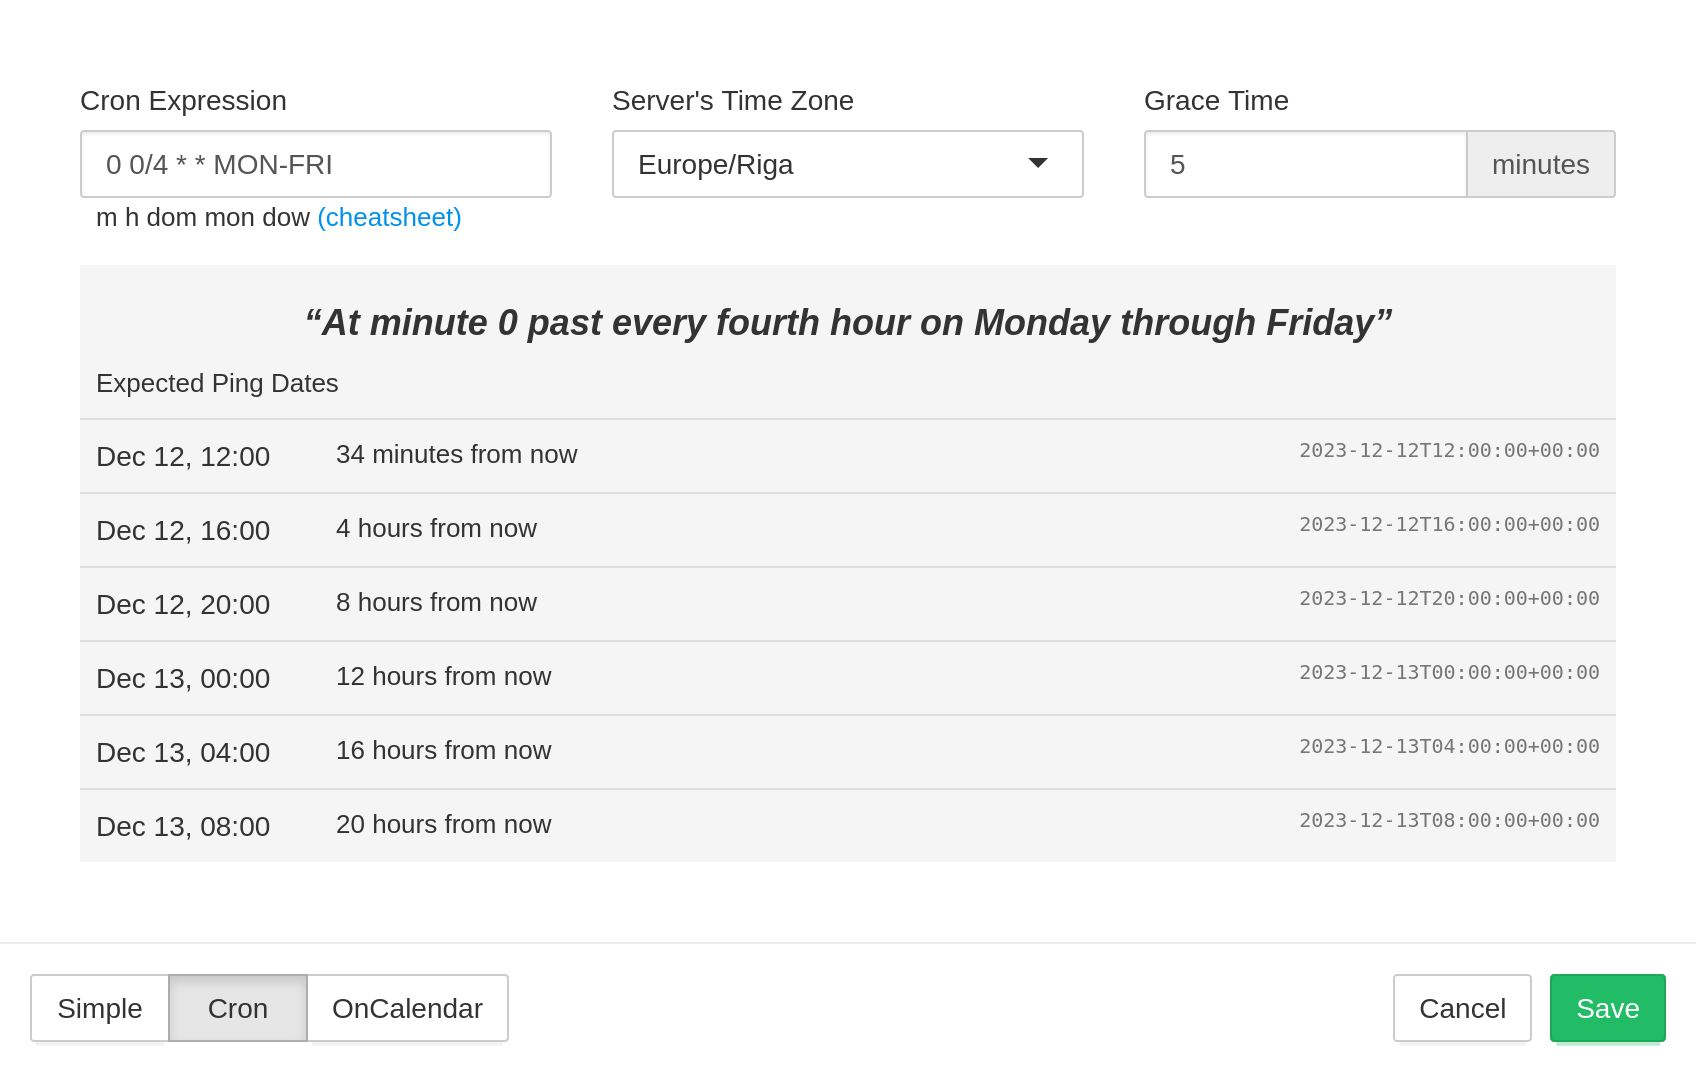Select the Dec 13, 08:00 ping row
The width and height of the screenshot is (1696, 1072).
coord(848,825)
